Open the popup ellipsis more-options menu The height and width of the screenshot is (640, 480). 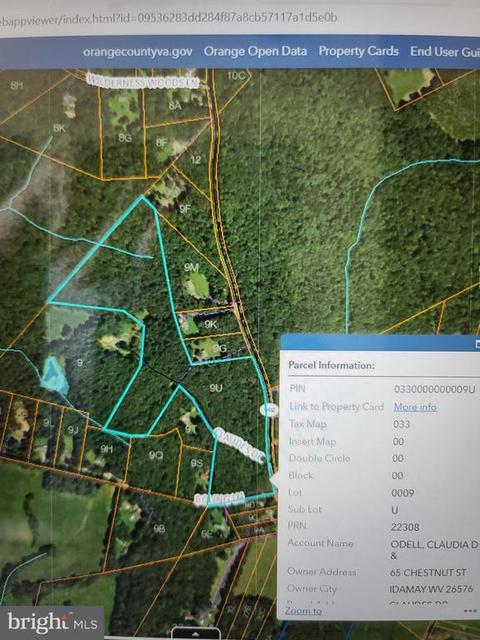click(470, 611)
